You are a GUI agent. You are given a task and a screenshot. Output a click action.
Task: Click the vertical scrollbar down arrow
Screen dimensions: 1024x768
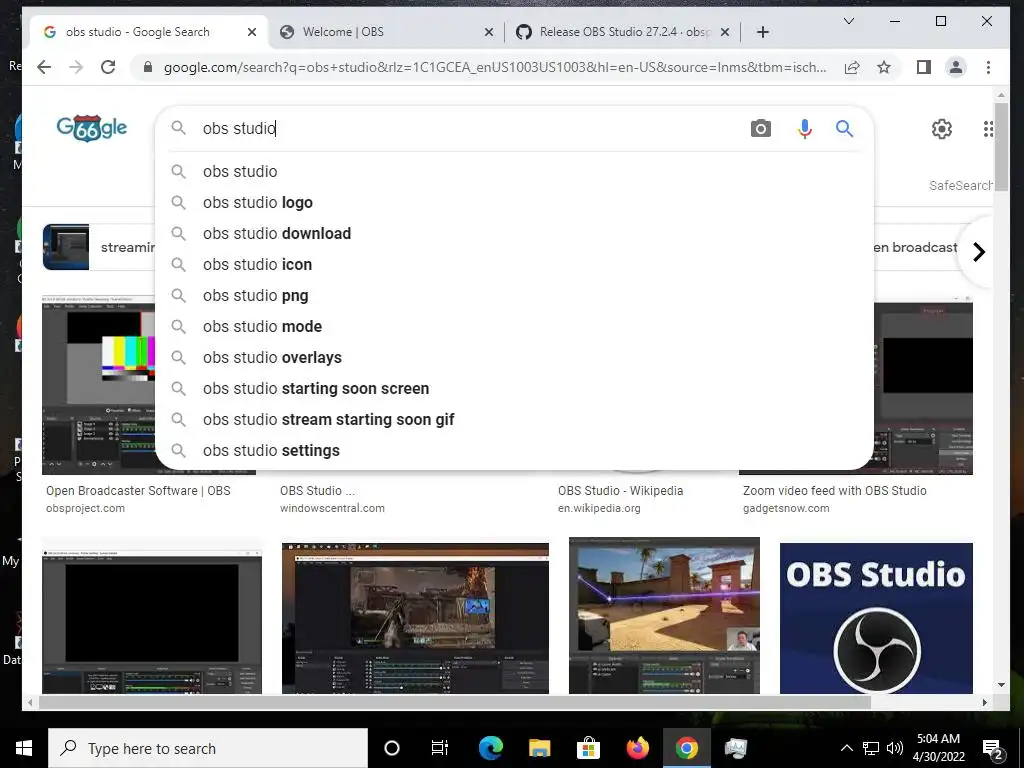(1001, 685)
